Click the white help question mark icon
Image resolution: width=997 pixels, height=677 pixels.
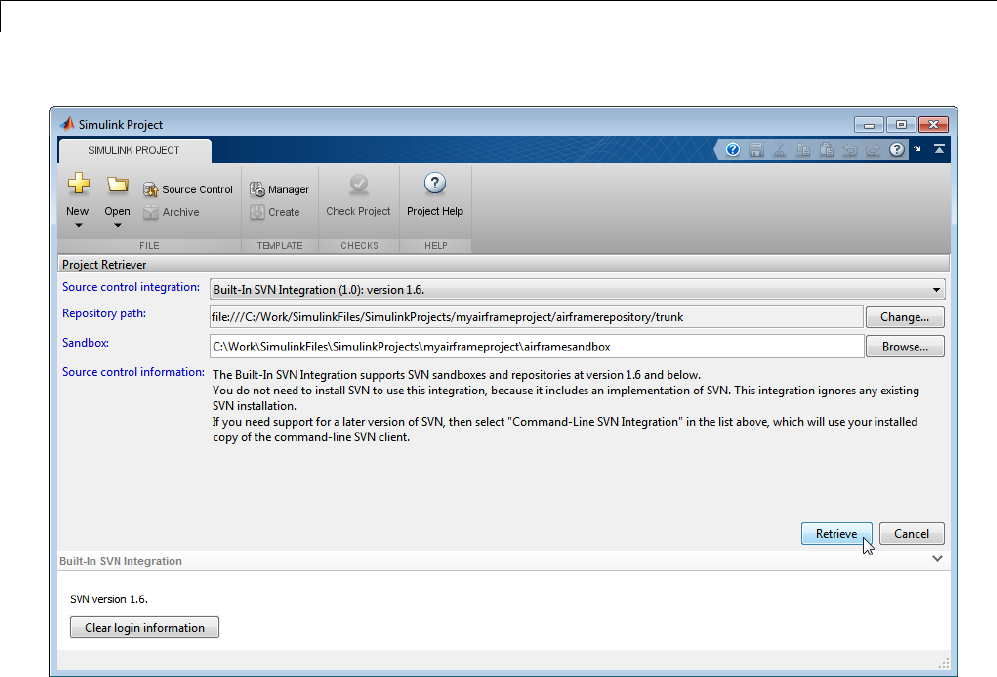pyautogui.click(x=897, y=149)
